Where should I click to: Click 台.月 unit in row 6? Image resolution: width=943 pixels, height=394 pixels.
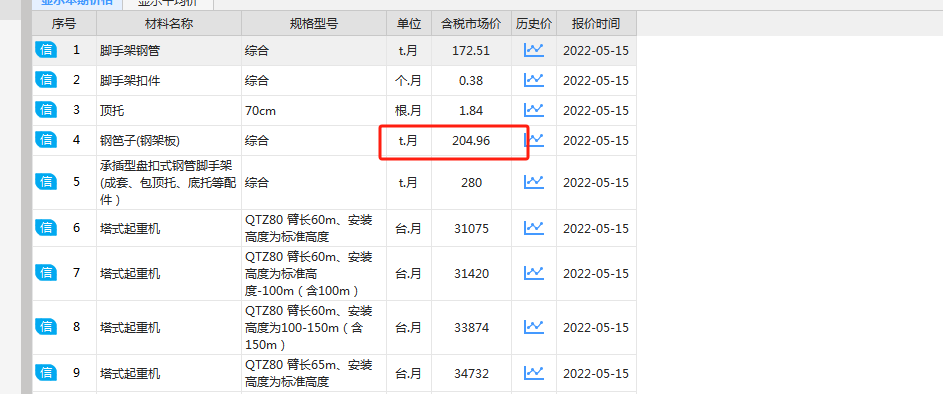(408, 229)
